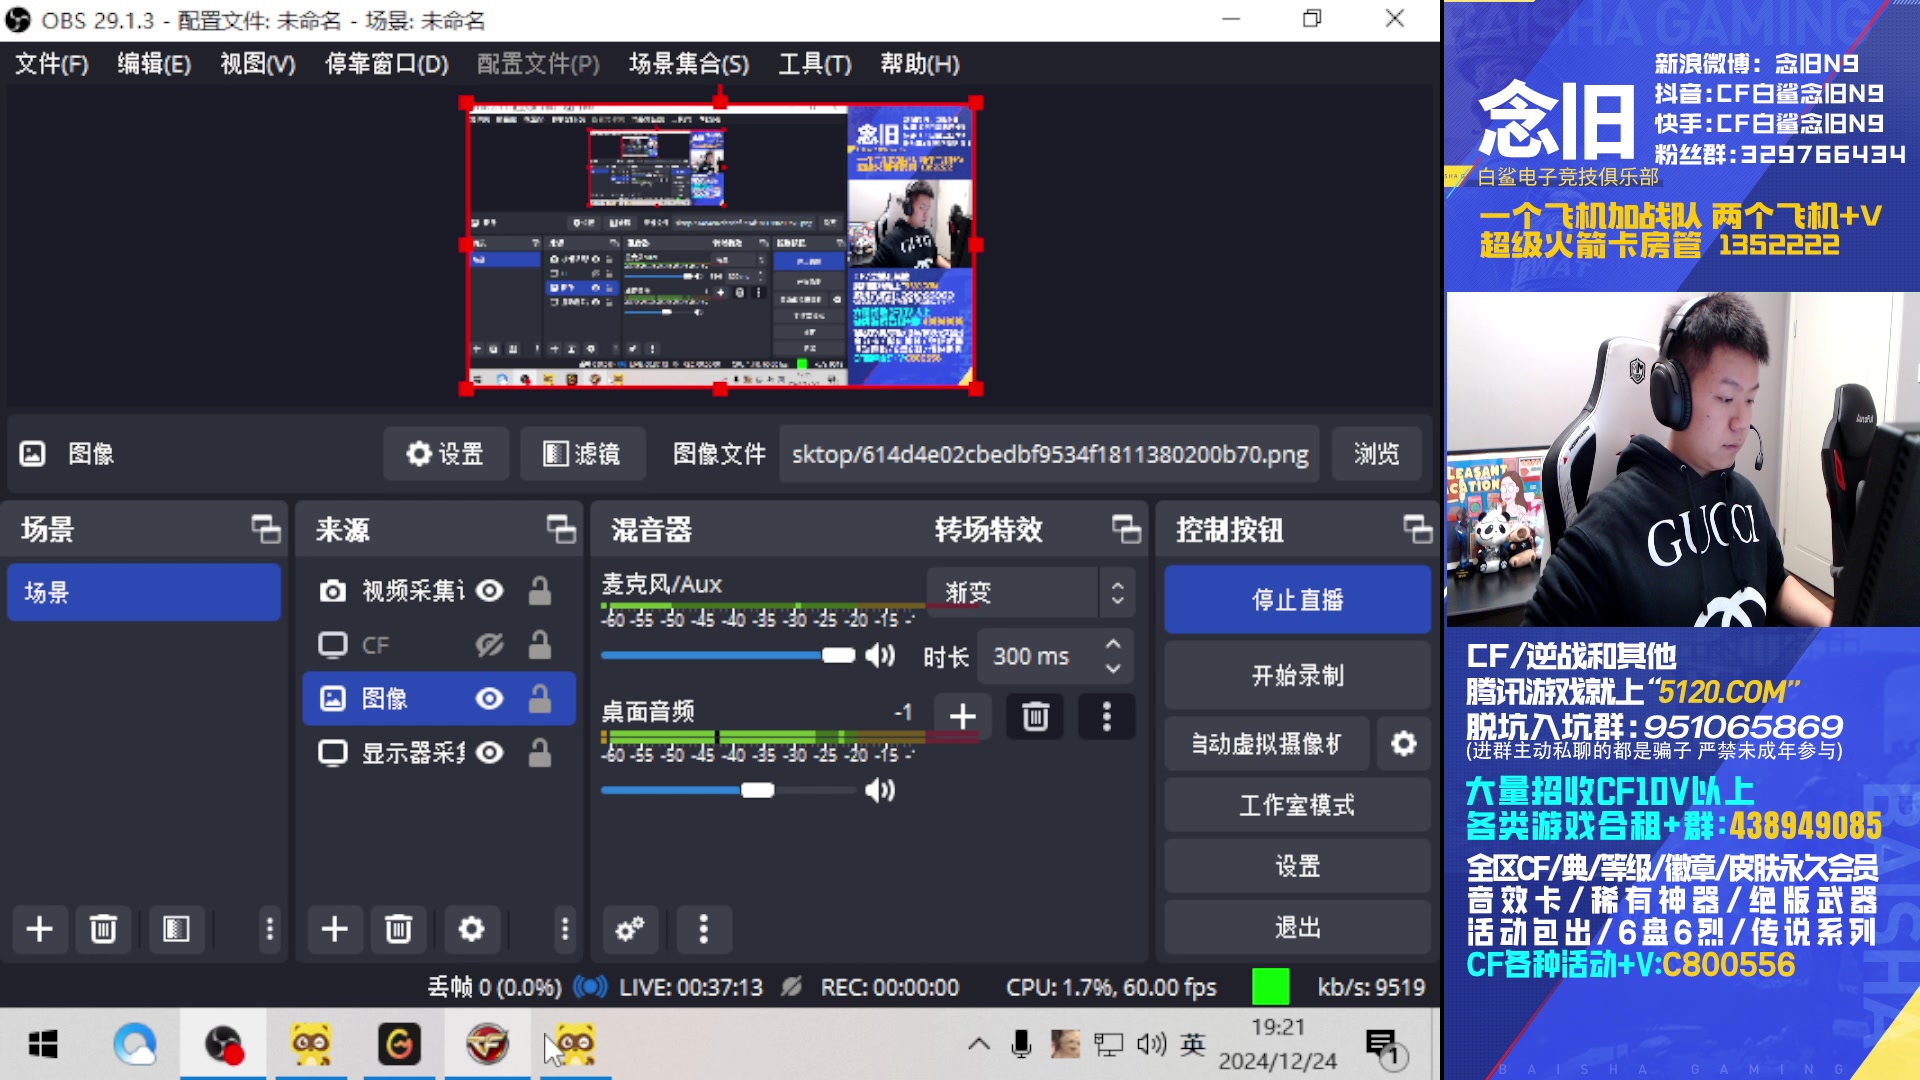Add a new source

click(335, 929)
